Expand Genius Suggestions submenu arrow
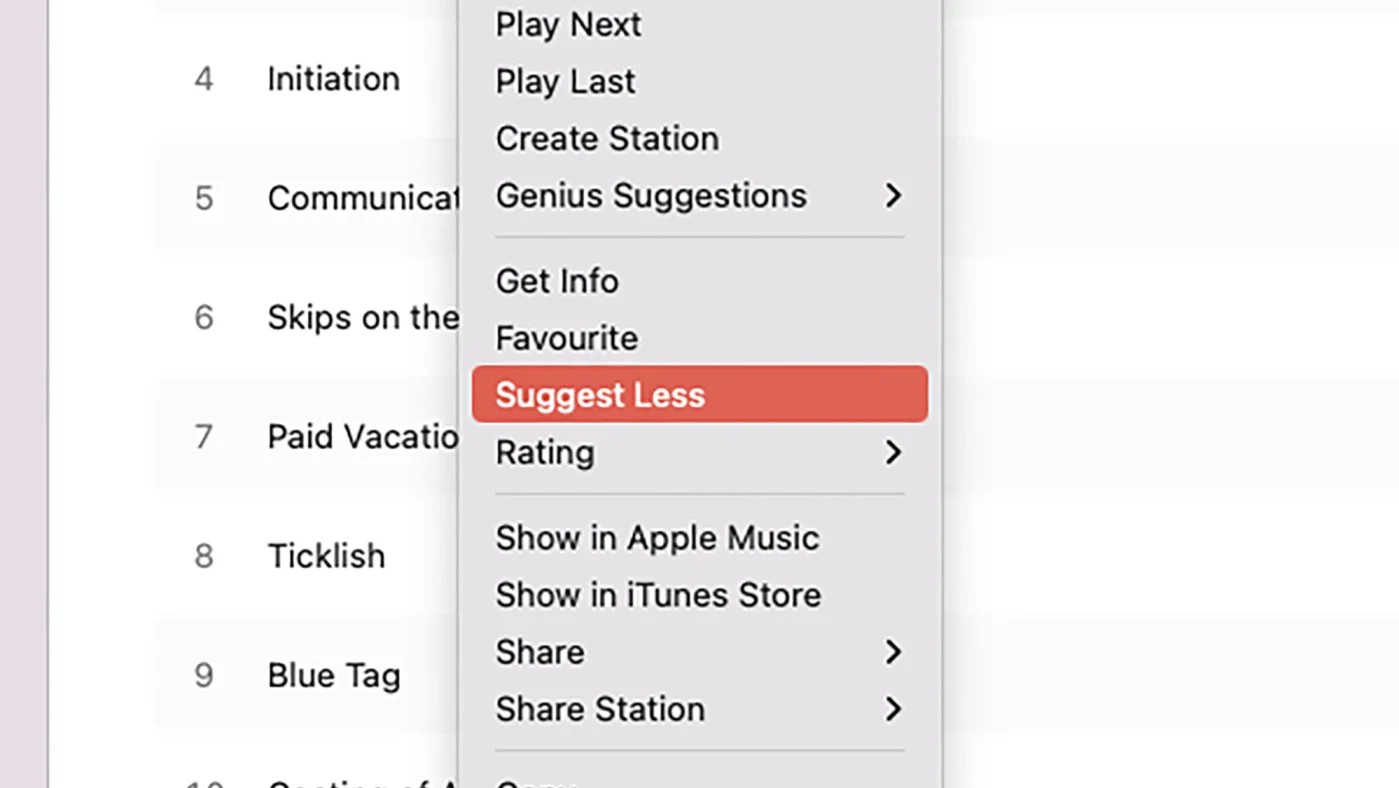This screenshot has width=1399, height=788. [x=893, y=196]
